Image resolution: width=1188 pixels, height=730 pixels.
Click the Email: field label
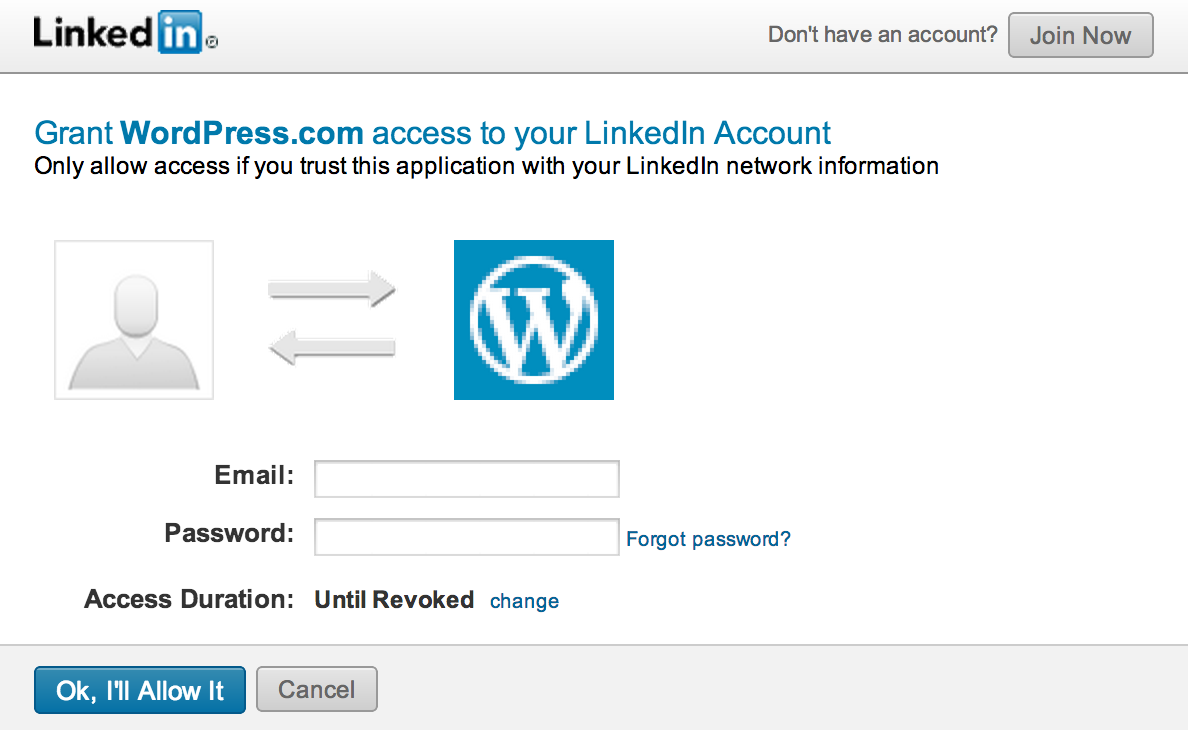pyautogui.click(x=254, y=476)
